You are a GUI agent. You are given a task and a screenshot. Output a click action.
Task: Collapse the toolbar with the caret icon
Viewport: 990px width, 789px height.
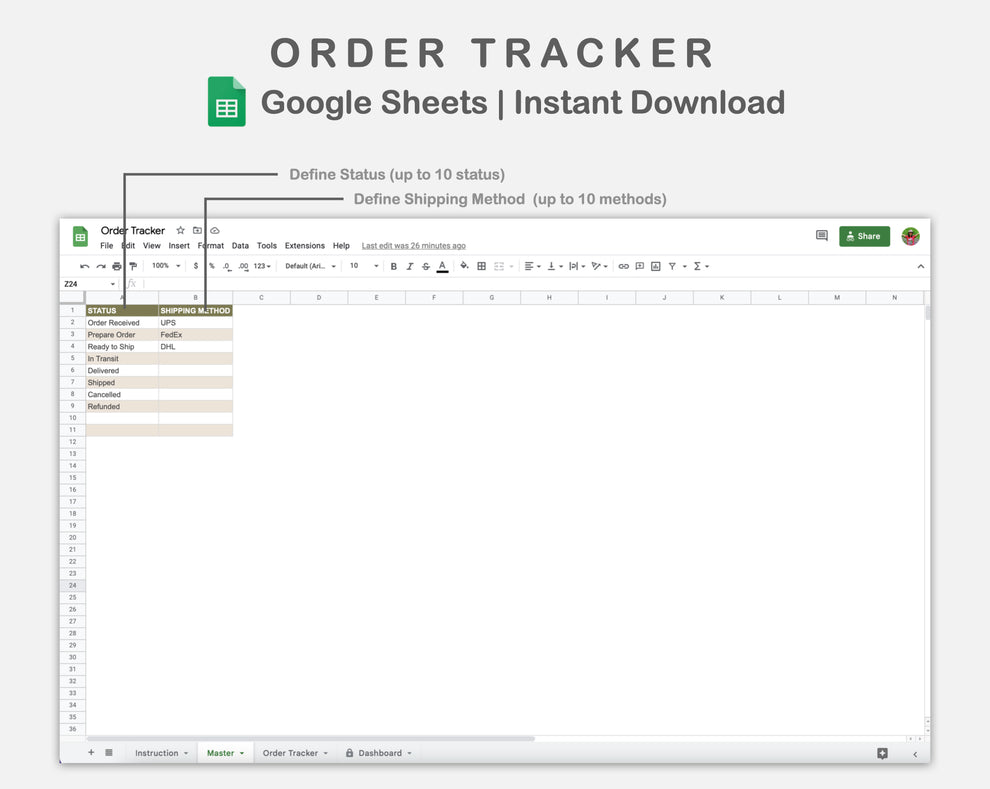(x=920, y=266)
